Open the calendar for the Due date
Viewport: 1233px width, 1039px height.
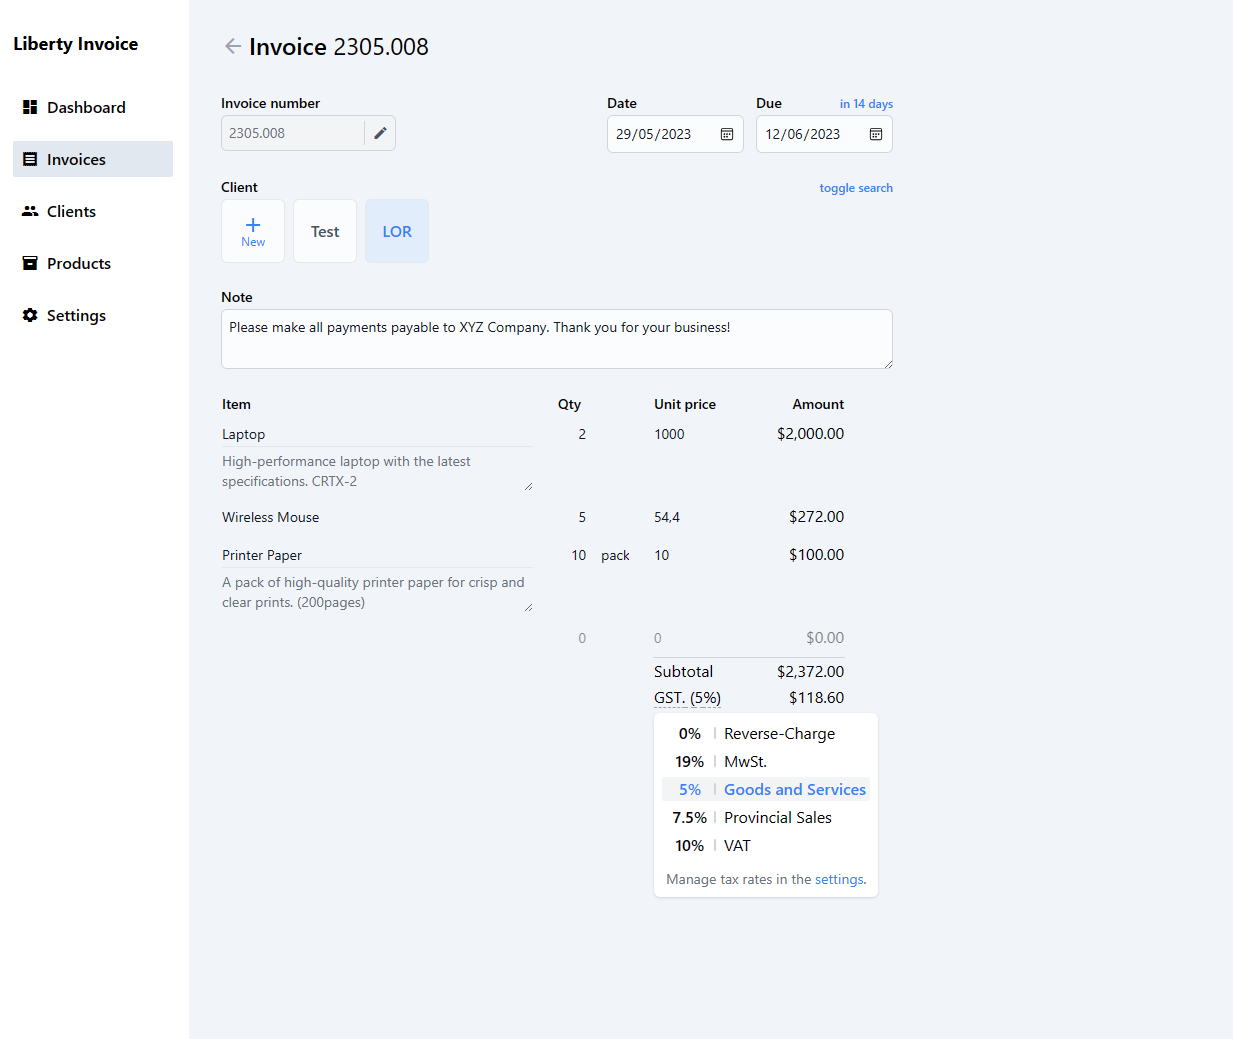tap(875, 133)
